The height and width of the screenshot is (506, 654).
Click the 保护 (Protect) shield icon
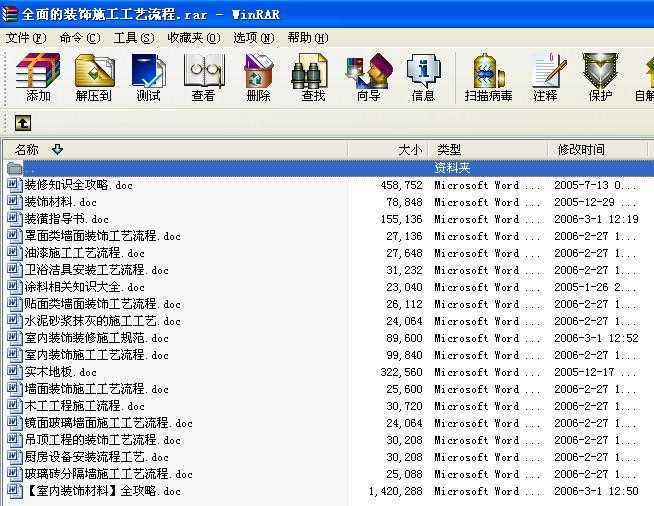(x=601, y=77)
